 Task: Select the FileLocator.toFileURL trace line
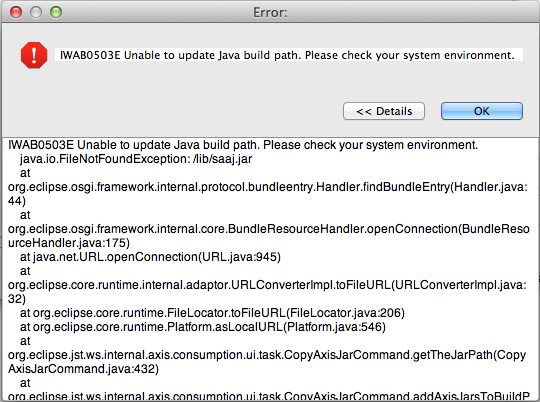click(212, 313)
